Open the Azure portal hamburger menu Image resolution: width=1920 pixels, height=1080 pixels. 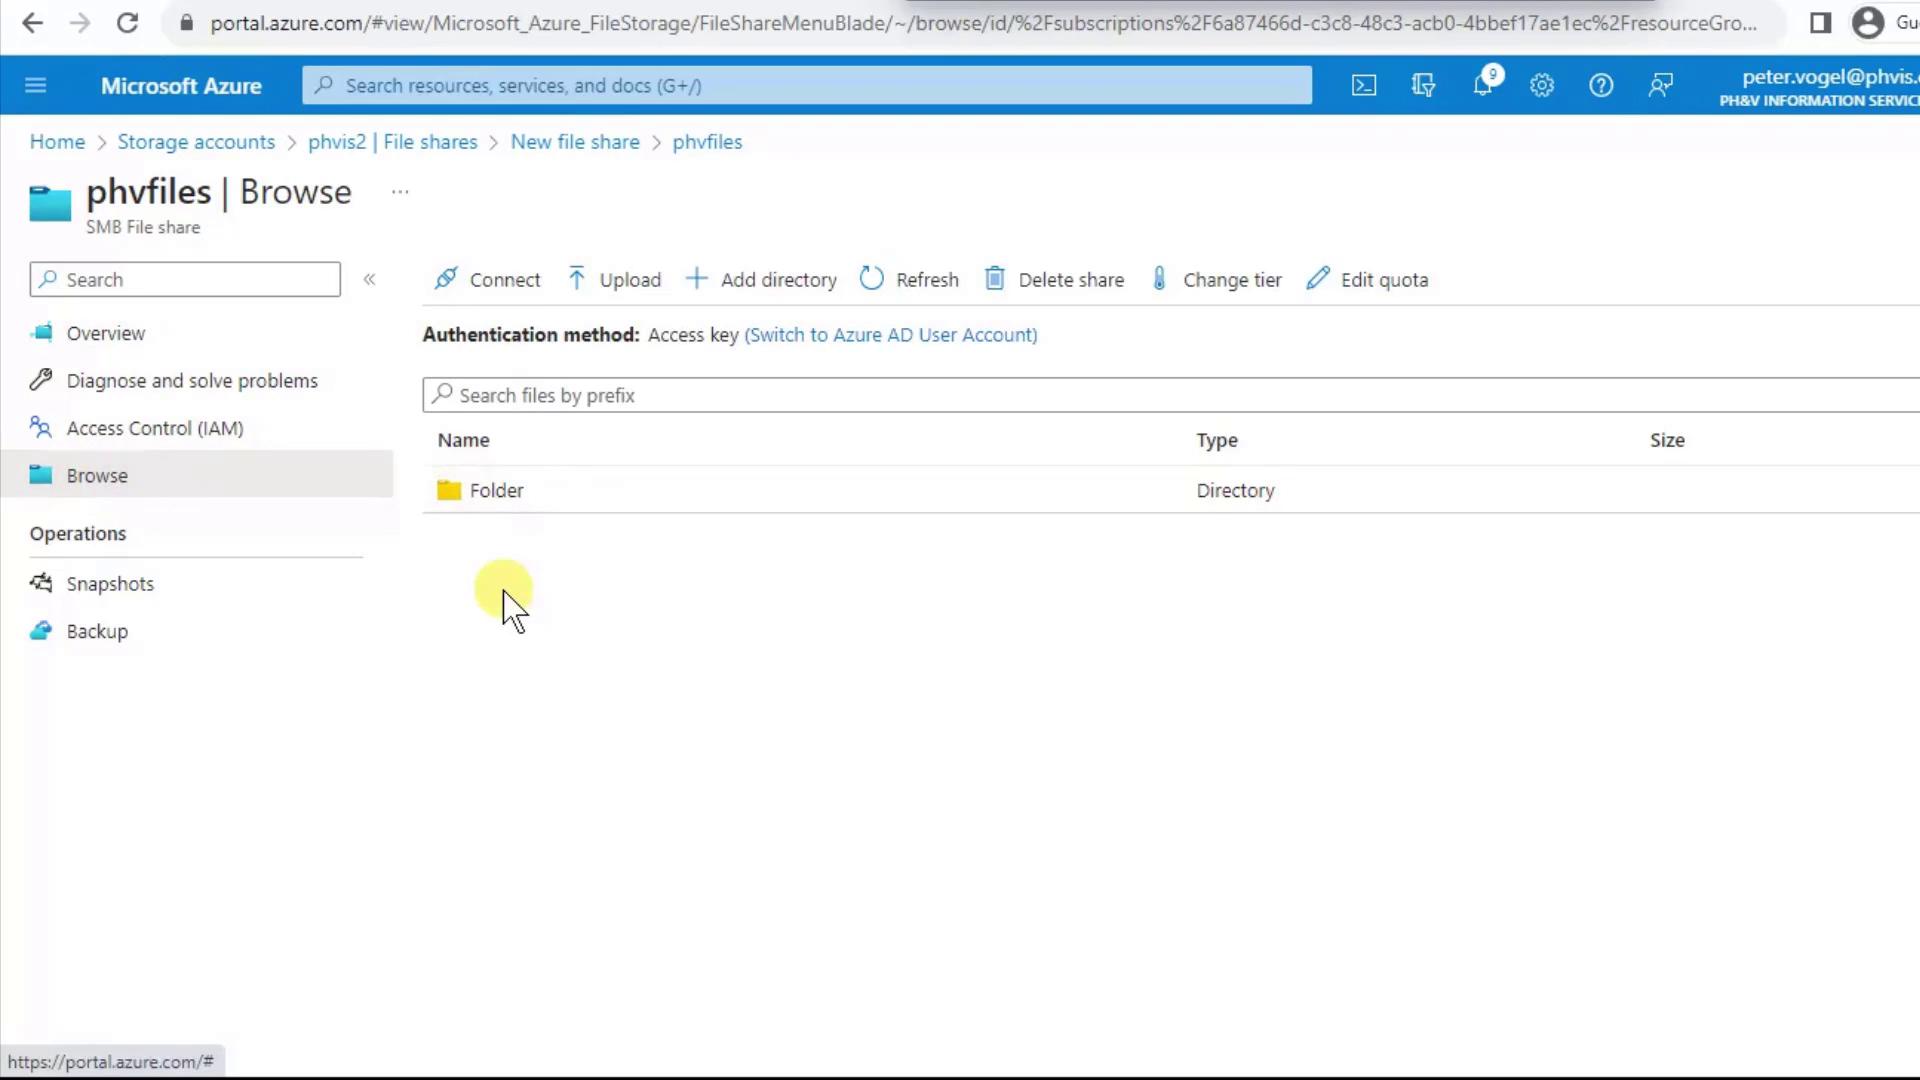pyautogui.click(x=36, y=86)
